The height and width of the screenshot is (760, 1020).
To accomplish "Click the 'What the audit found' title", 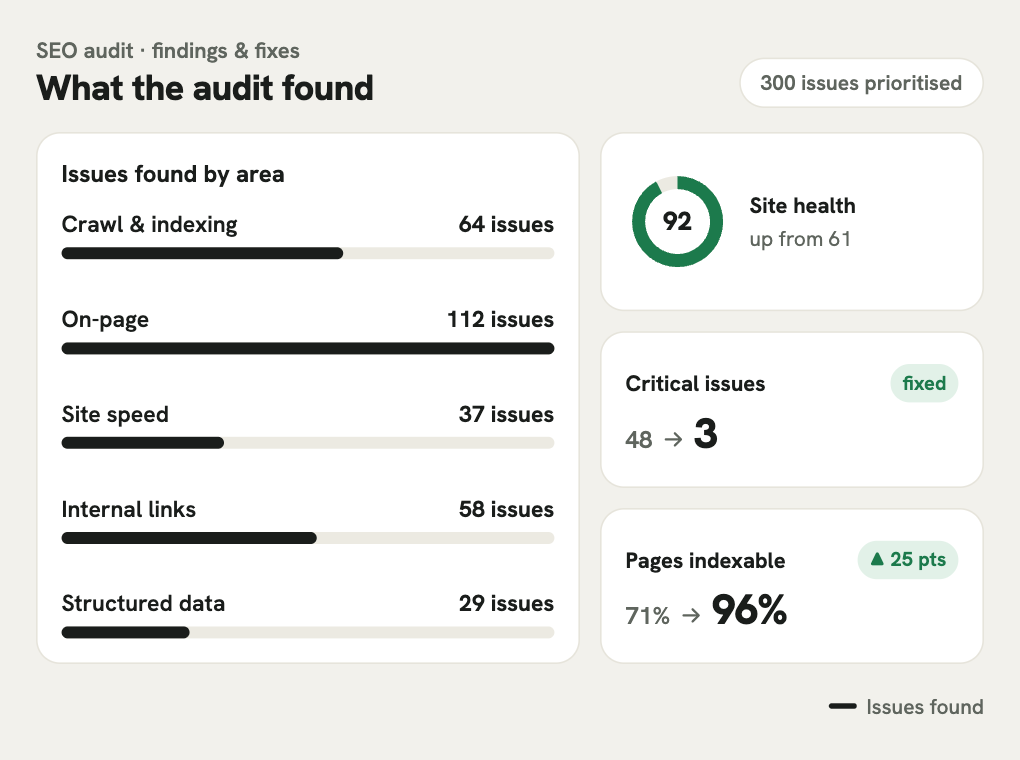I will (205, 88).
